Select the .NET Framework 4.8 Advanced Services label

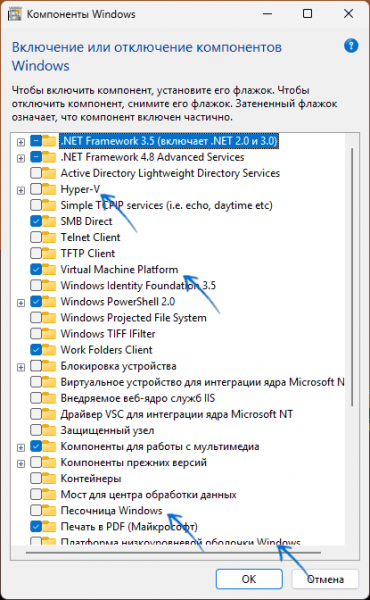pos(152,157)
